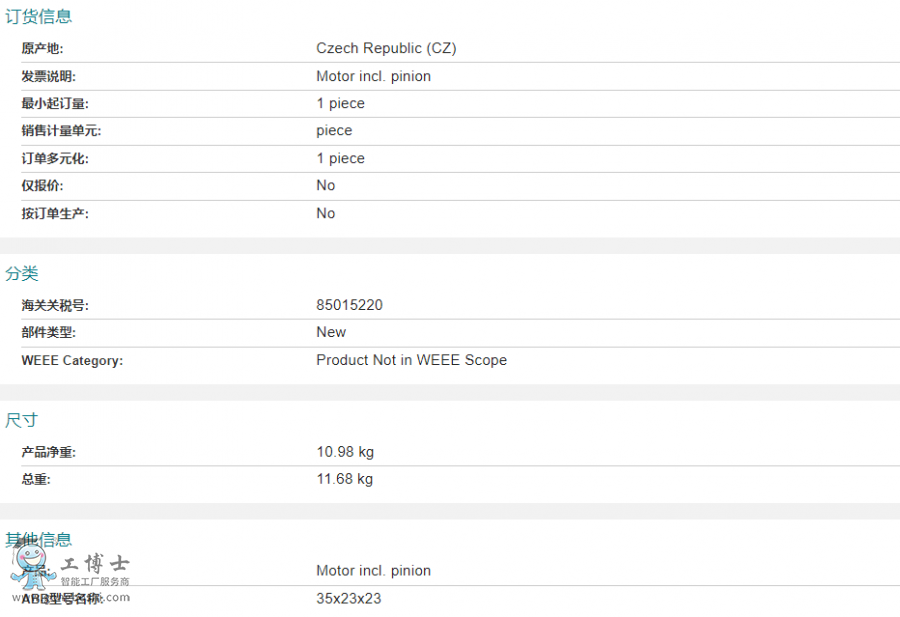Click the 35x23x23 value text
This screenshot has height=617, width=900.
348,599
